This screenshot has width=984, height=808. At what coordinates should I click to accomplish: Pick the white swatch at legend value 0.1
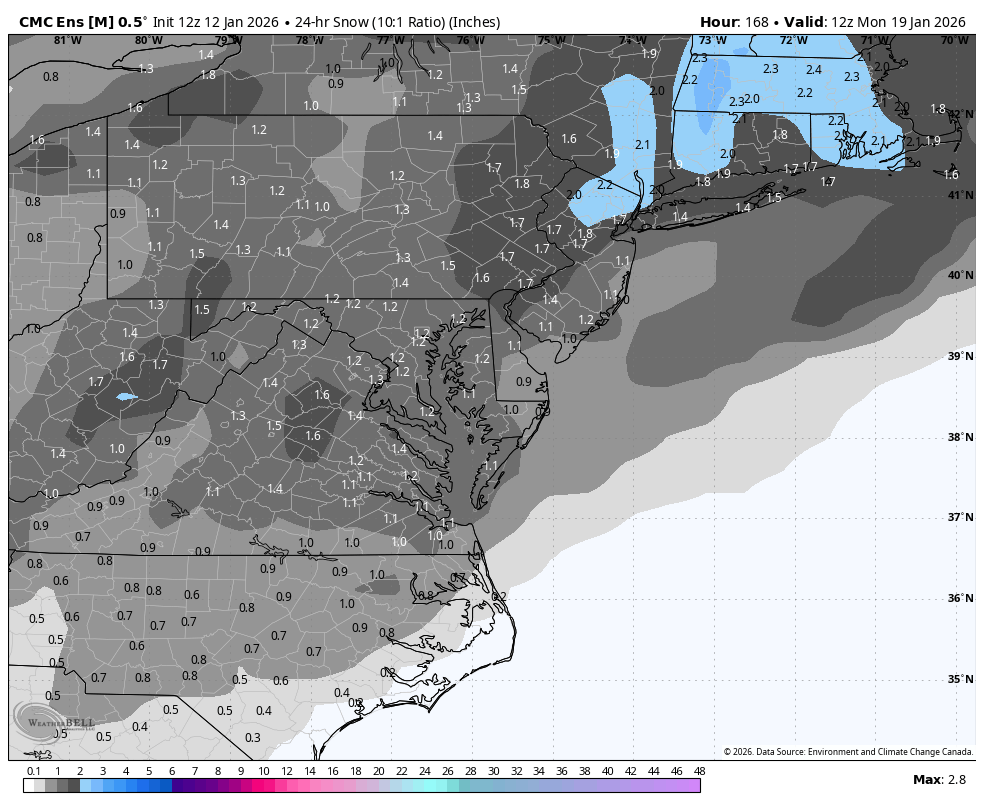pyautogui.click(x=29, y=786)
